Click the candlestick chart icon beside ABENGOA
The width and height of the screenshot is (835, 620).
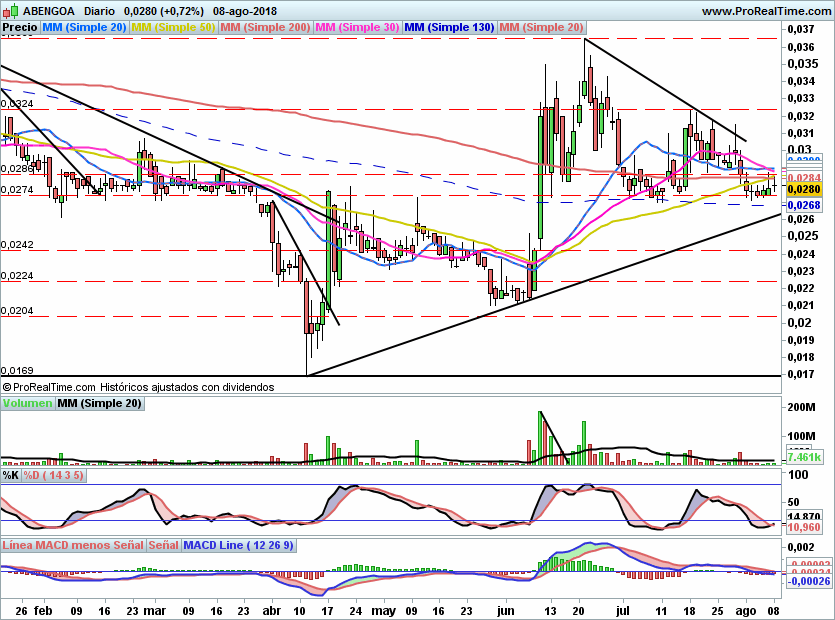click(11, 10)
